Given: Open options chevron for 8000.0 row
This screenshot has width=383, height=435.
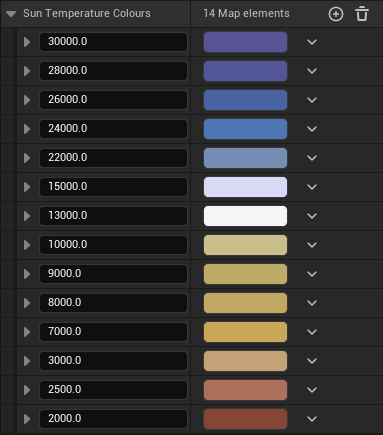Looking at the screenshot, I should 312,303.
